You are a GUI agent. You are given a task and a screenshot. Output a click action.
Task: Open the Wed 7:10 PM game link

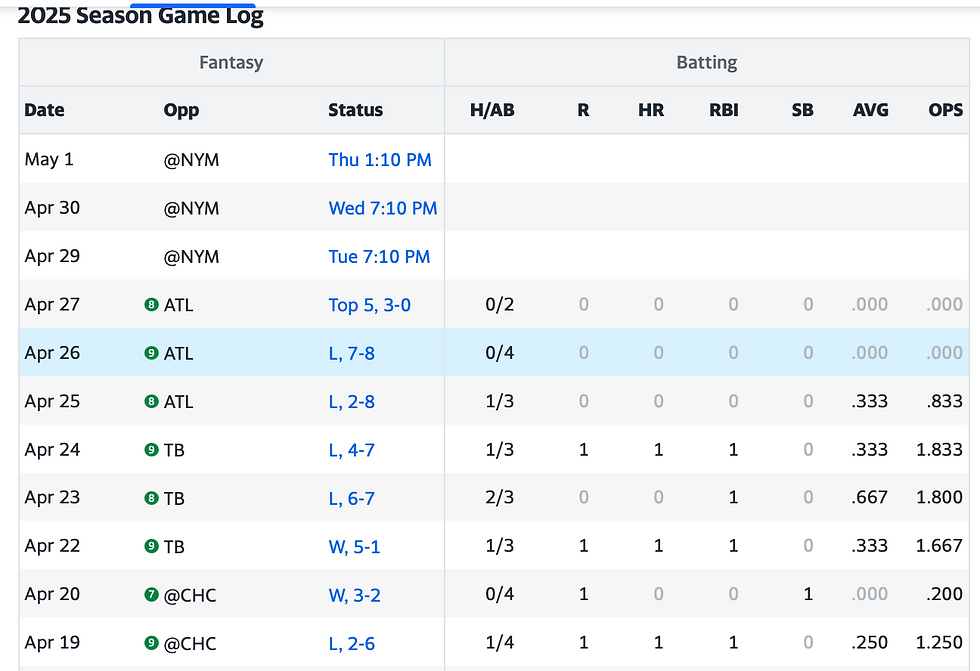(383, 208)
